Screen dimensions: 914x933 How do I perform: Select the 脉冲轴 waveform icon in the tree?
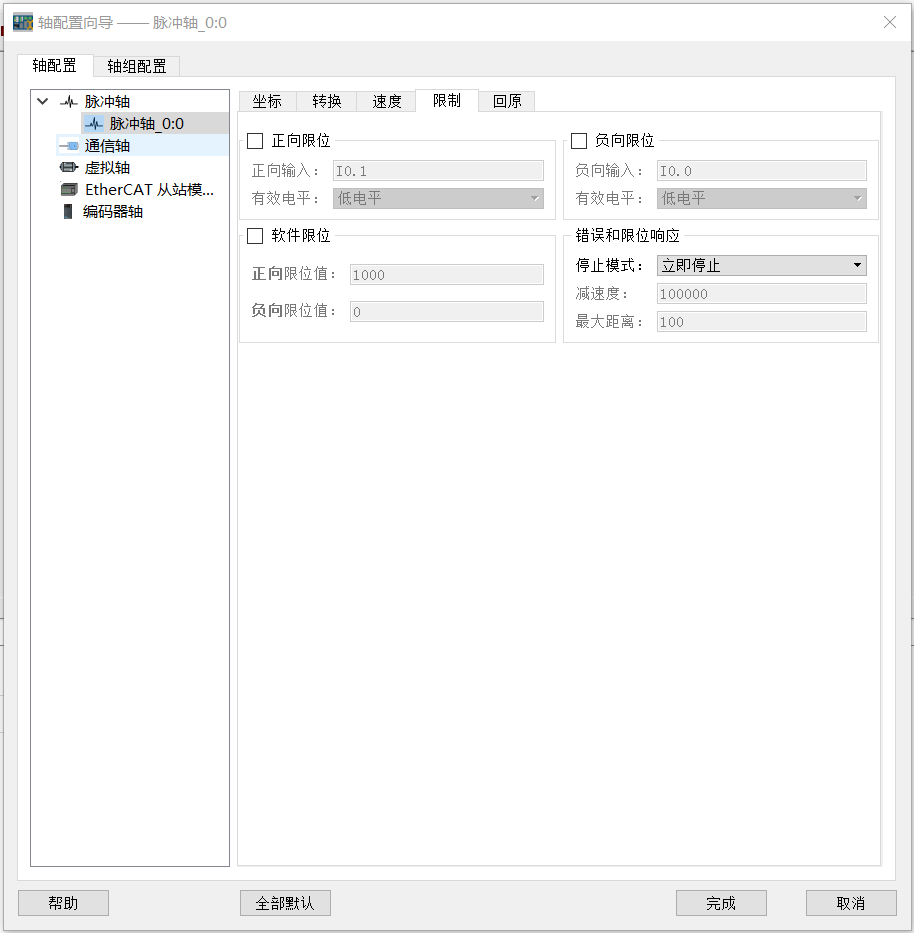click(69, 100)
